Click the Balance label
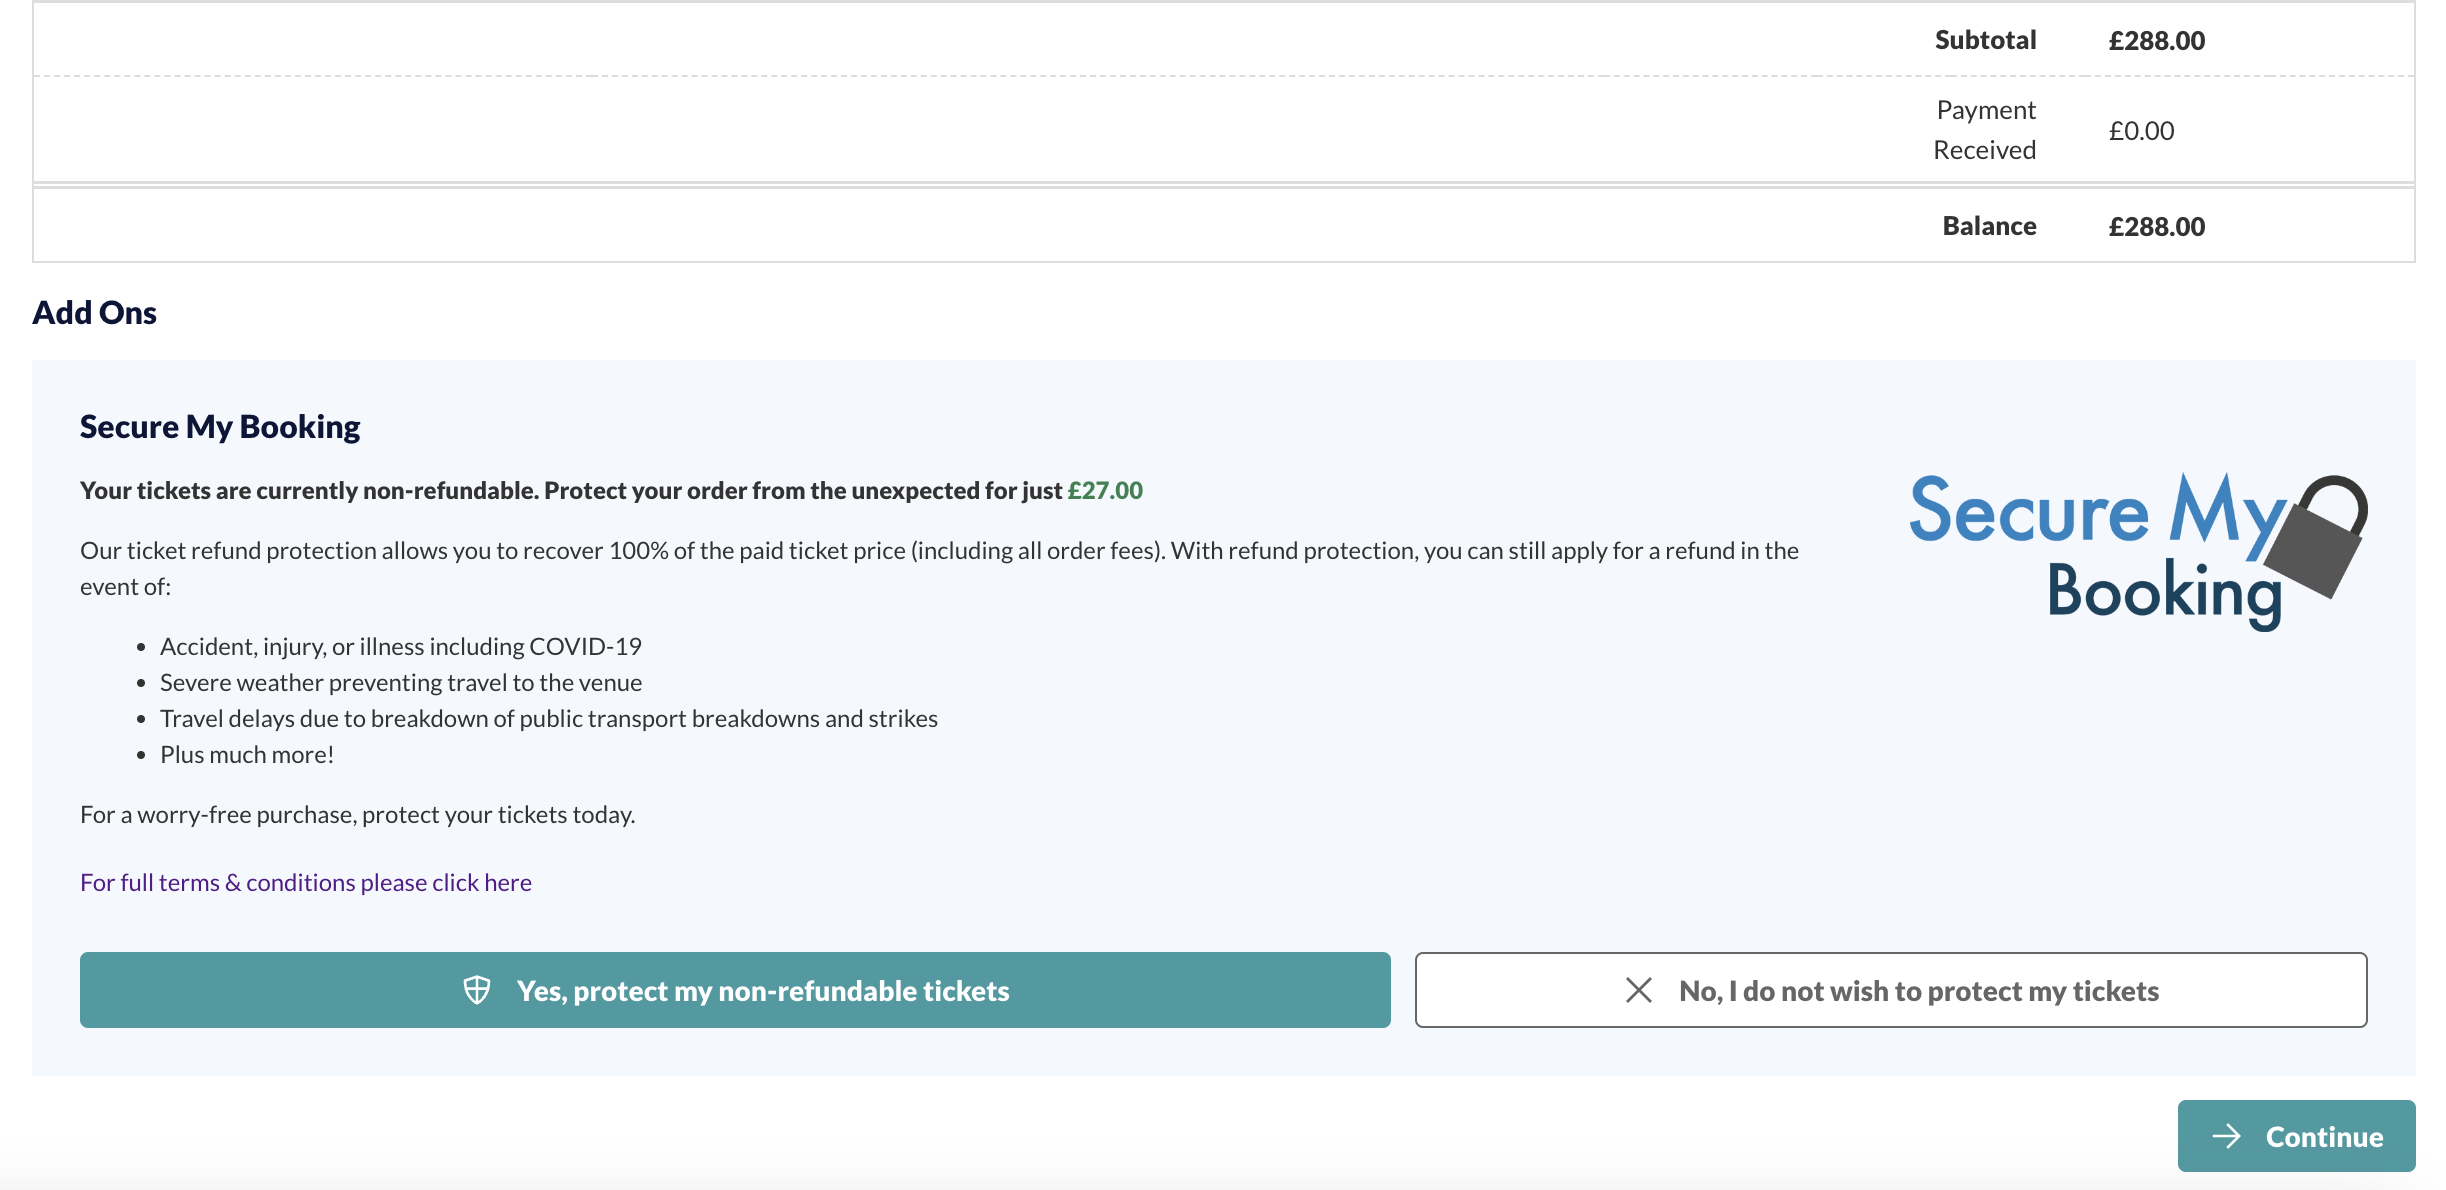This screenshot has height=1190, width=2446. (1989, 226)
